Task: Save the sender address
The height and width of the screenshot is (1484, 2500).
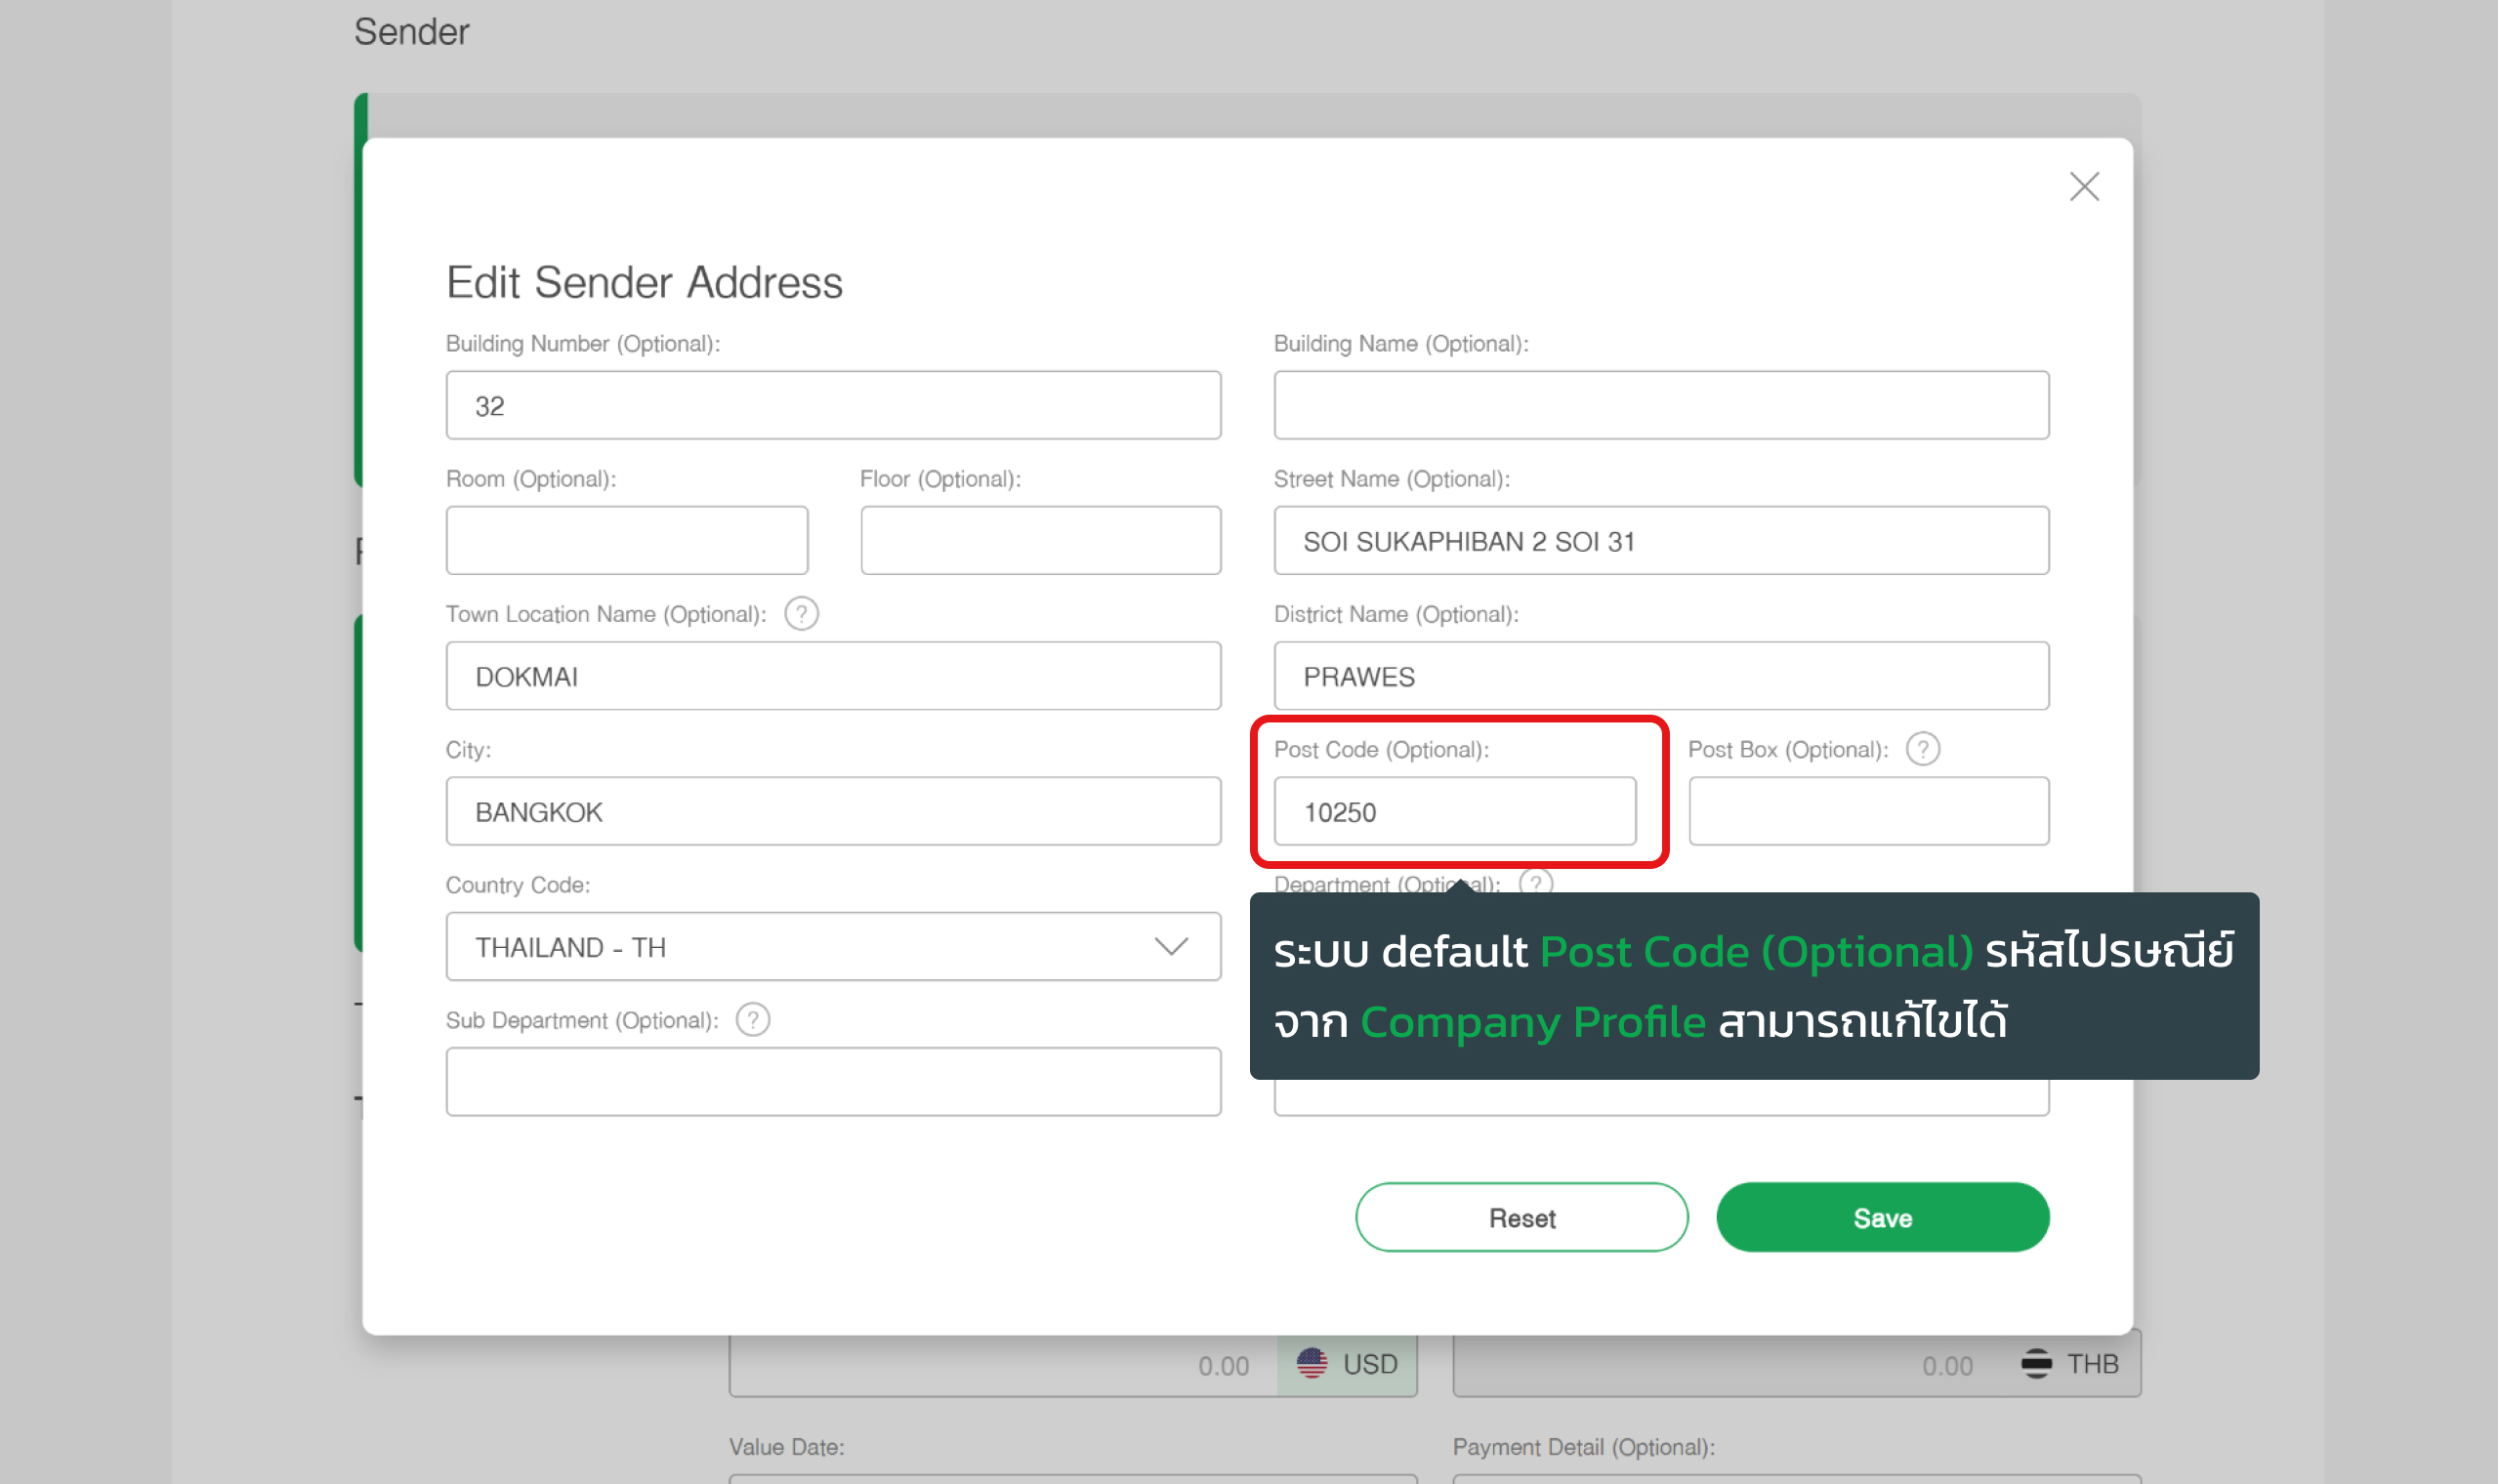Action: pos(1884,1218)
